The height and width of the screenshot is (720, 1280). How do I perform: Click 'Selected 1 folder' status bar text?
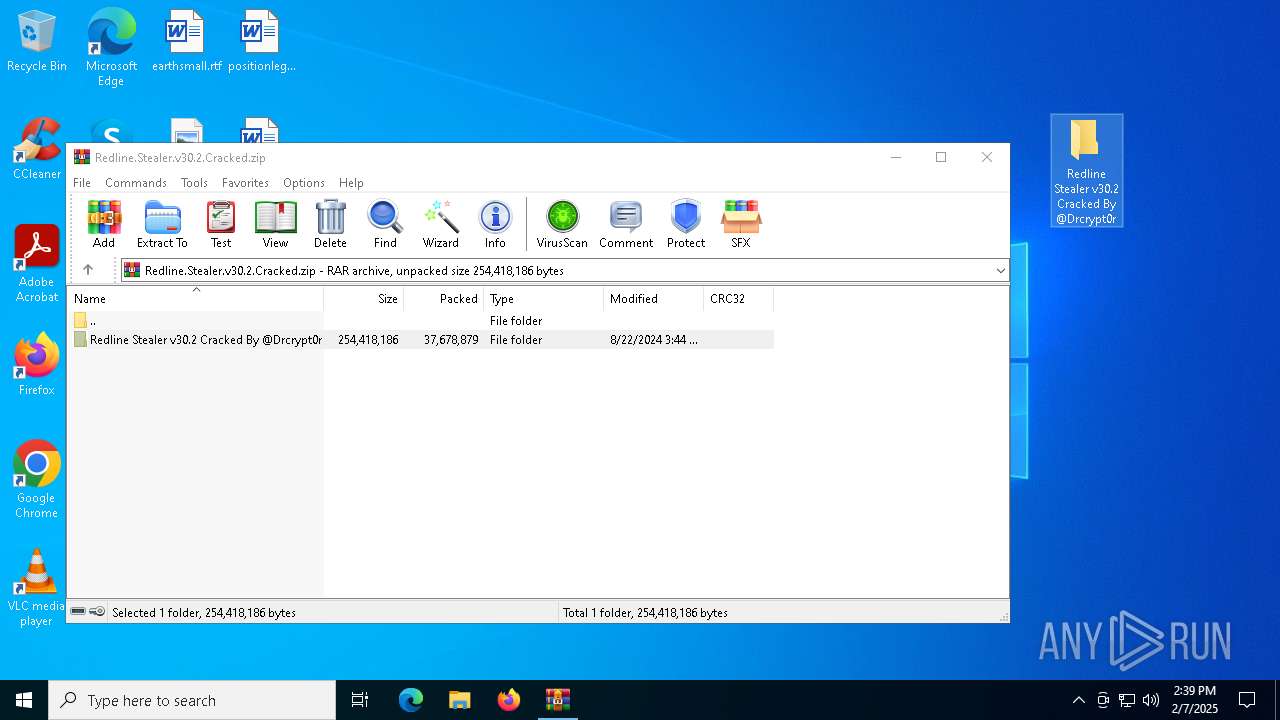pyautogui.click(x=204, y=612)
